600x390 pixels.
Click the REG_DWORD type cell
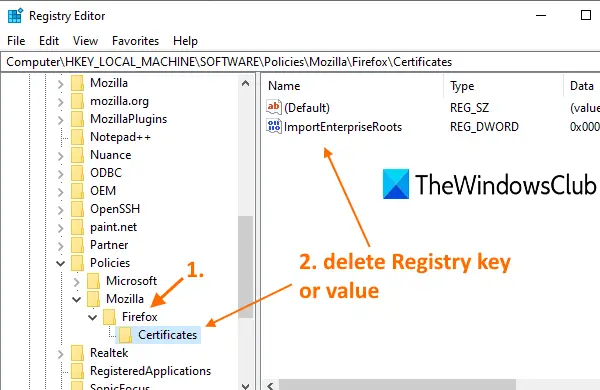coord(484,127)
